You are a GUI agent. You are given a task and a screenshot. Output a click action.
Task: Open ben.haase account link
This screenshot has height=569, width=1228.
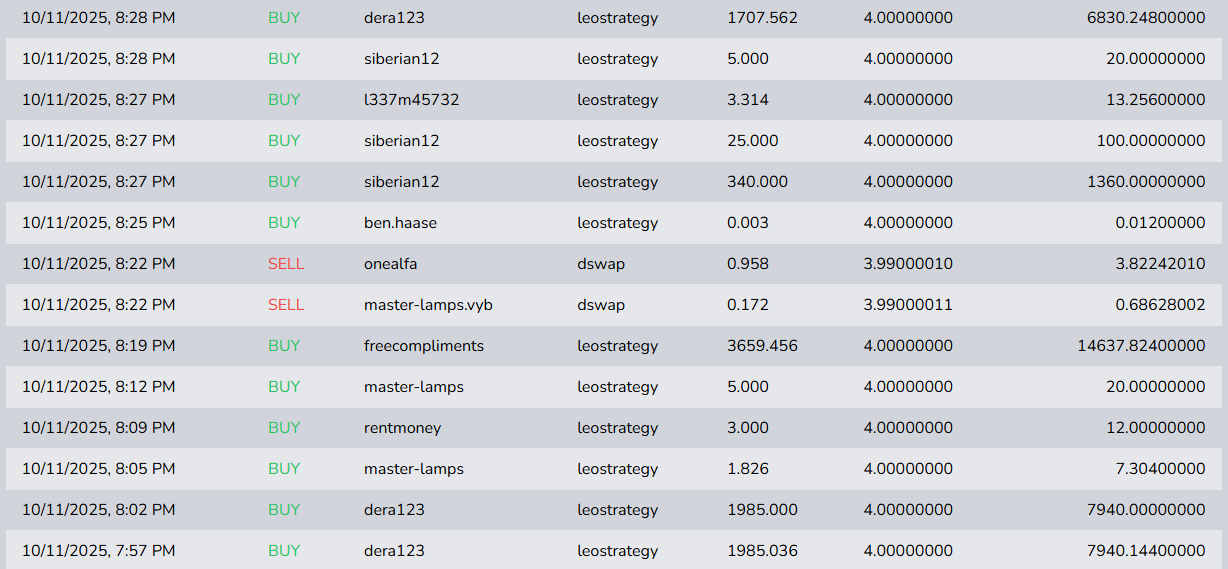point(400,223)
